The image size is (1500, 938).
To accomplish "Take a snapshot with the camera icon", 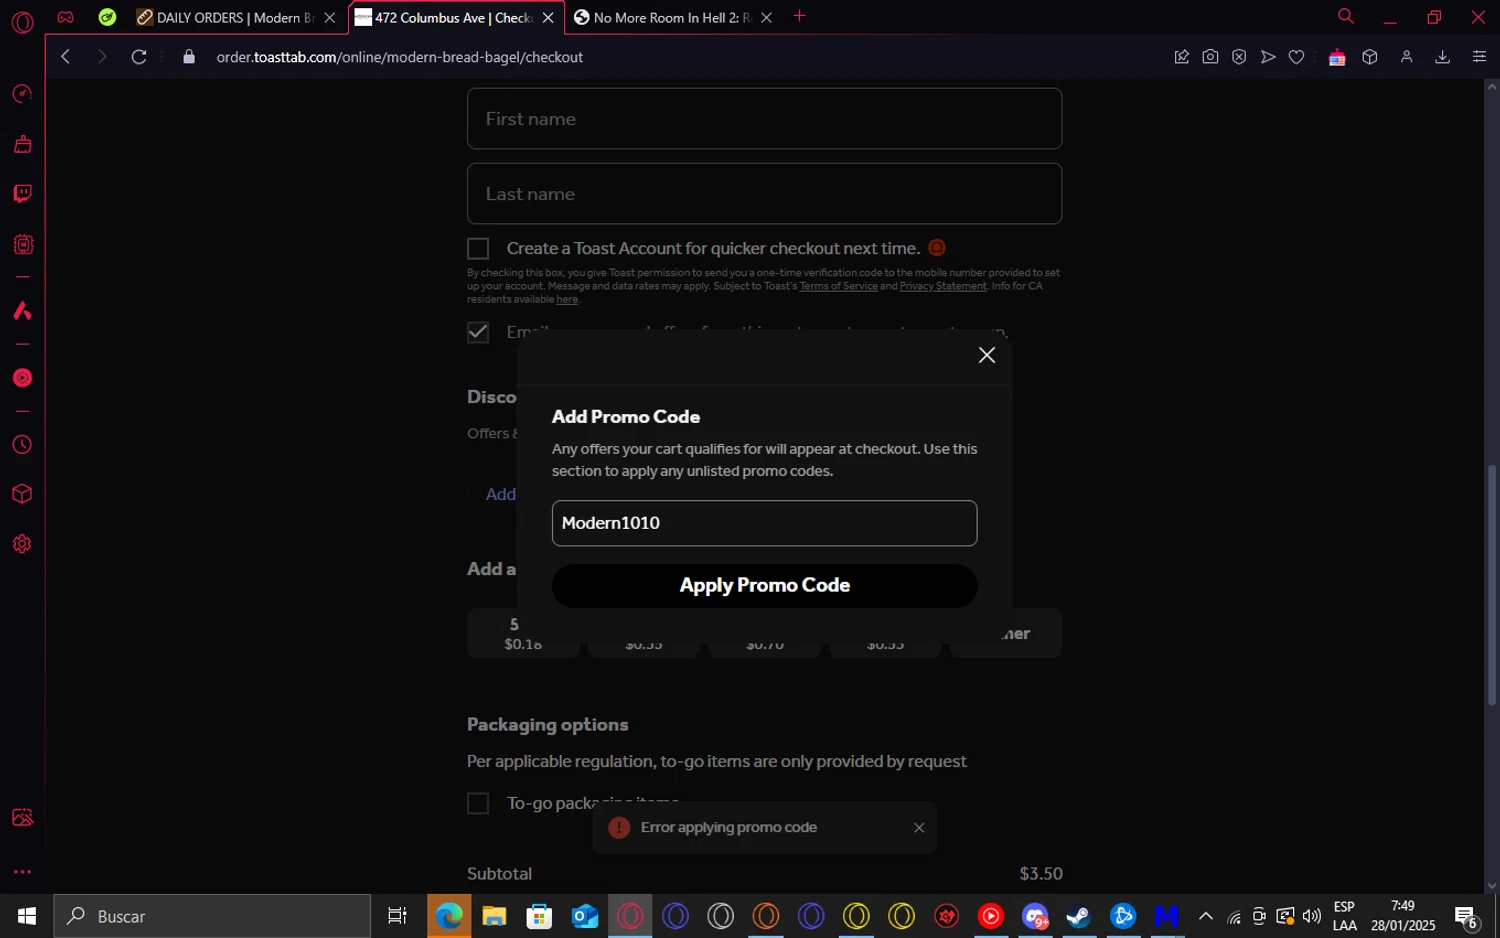I will click(x=1210, y=57).
